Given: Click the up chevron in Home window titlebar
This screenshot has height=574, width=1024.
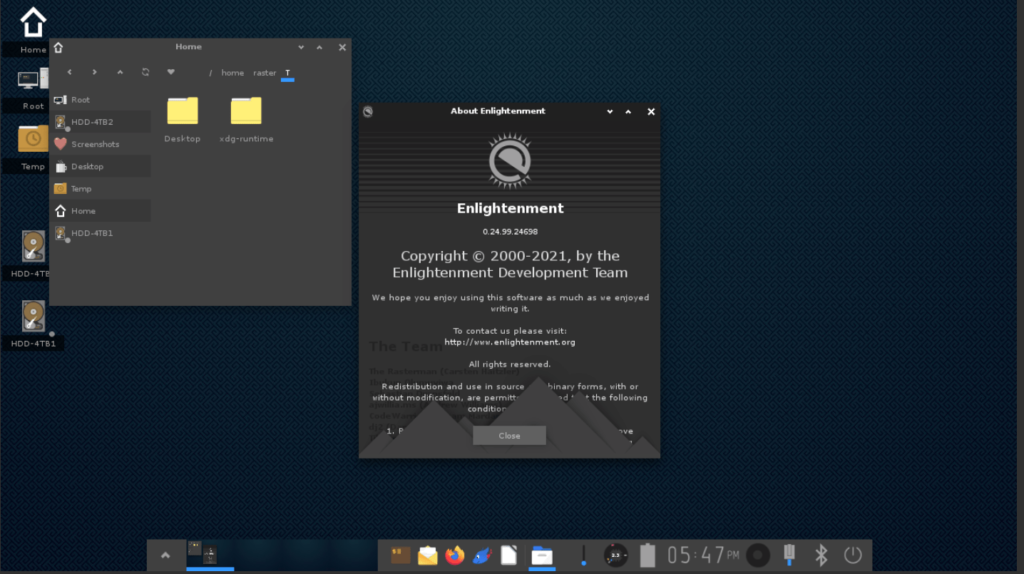Looking at the screenshot, I should pyautogui.click(x=319, y=47).
